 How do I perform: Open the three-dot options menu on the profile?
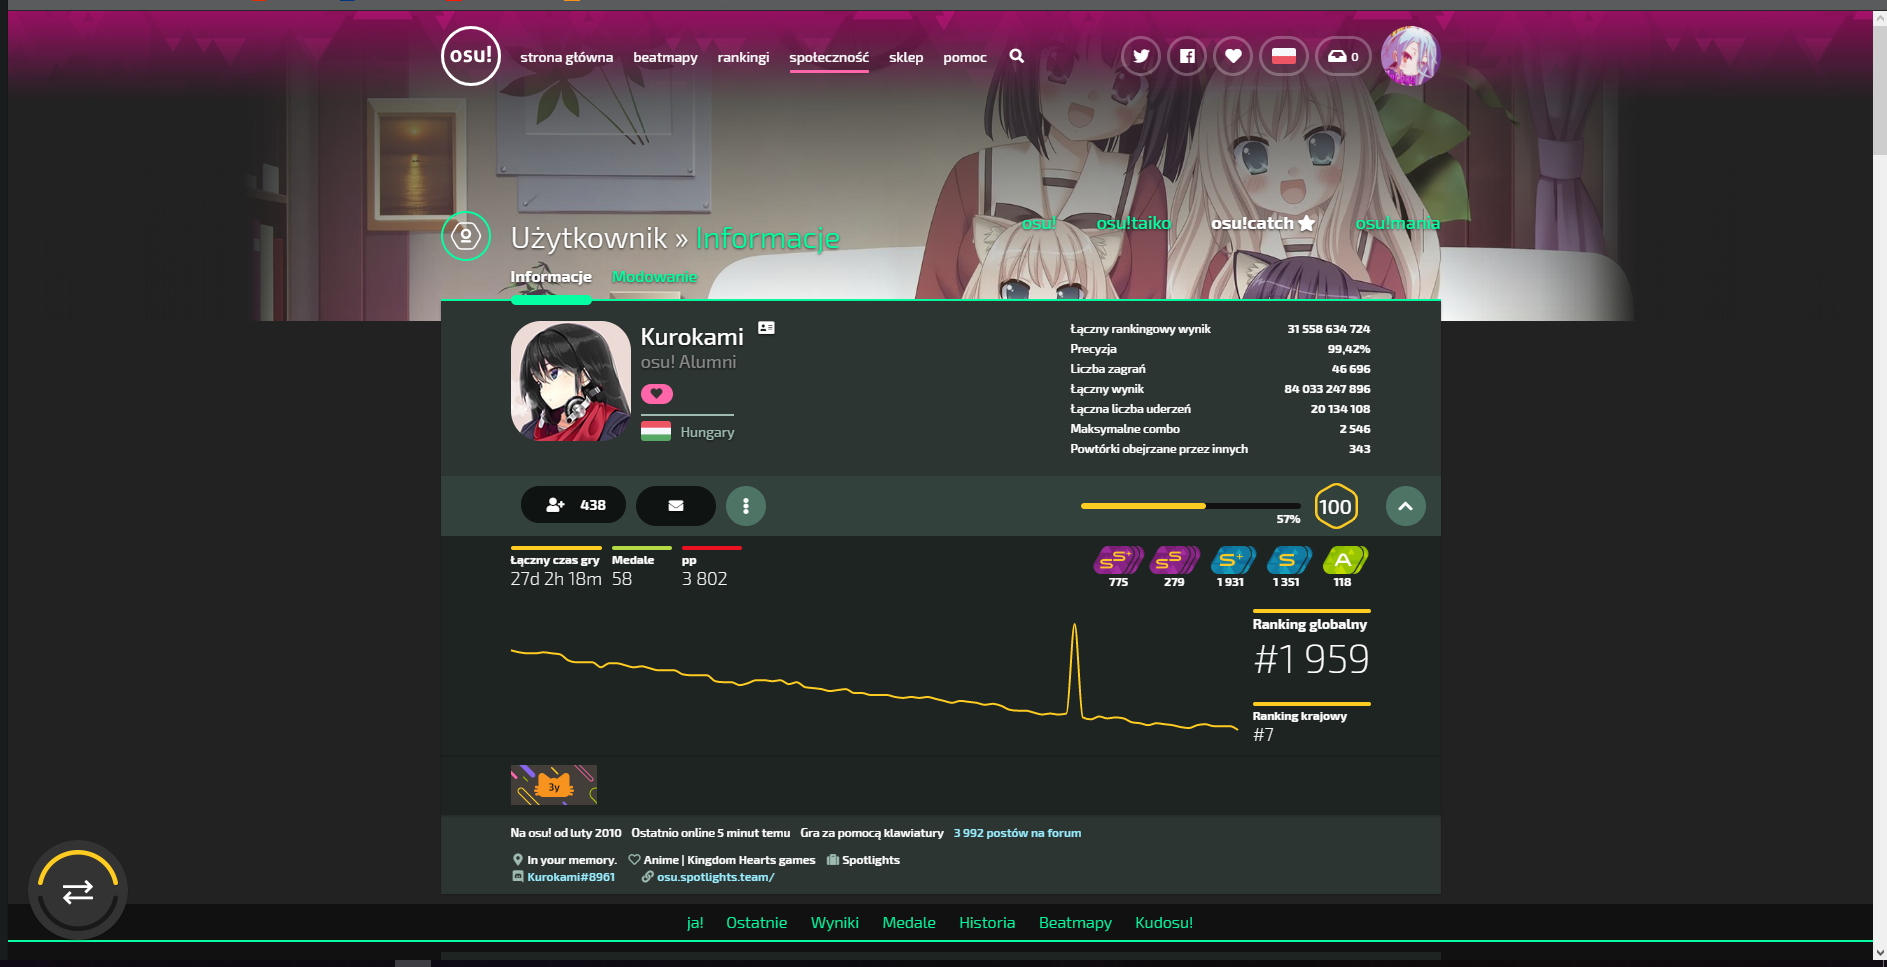[746, 506]
